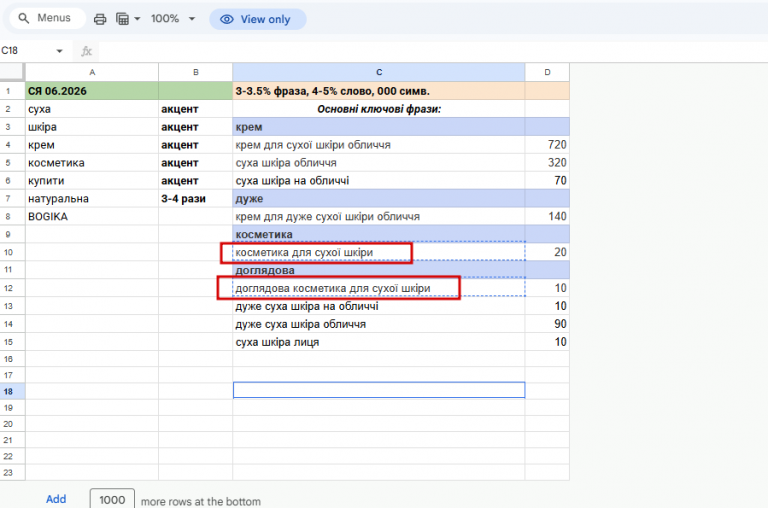Click the 1000 rows count field

pyautogui.click(x=112, y=499)
